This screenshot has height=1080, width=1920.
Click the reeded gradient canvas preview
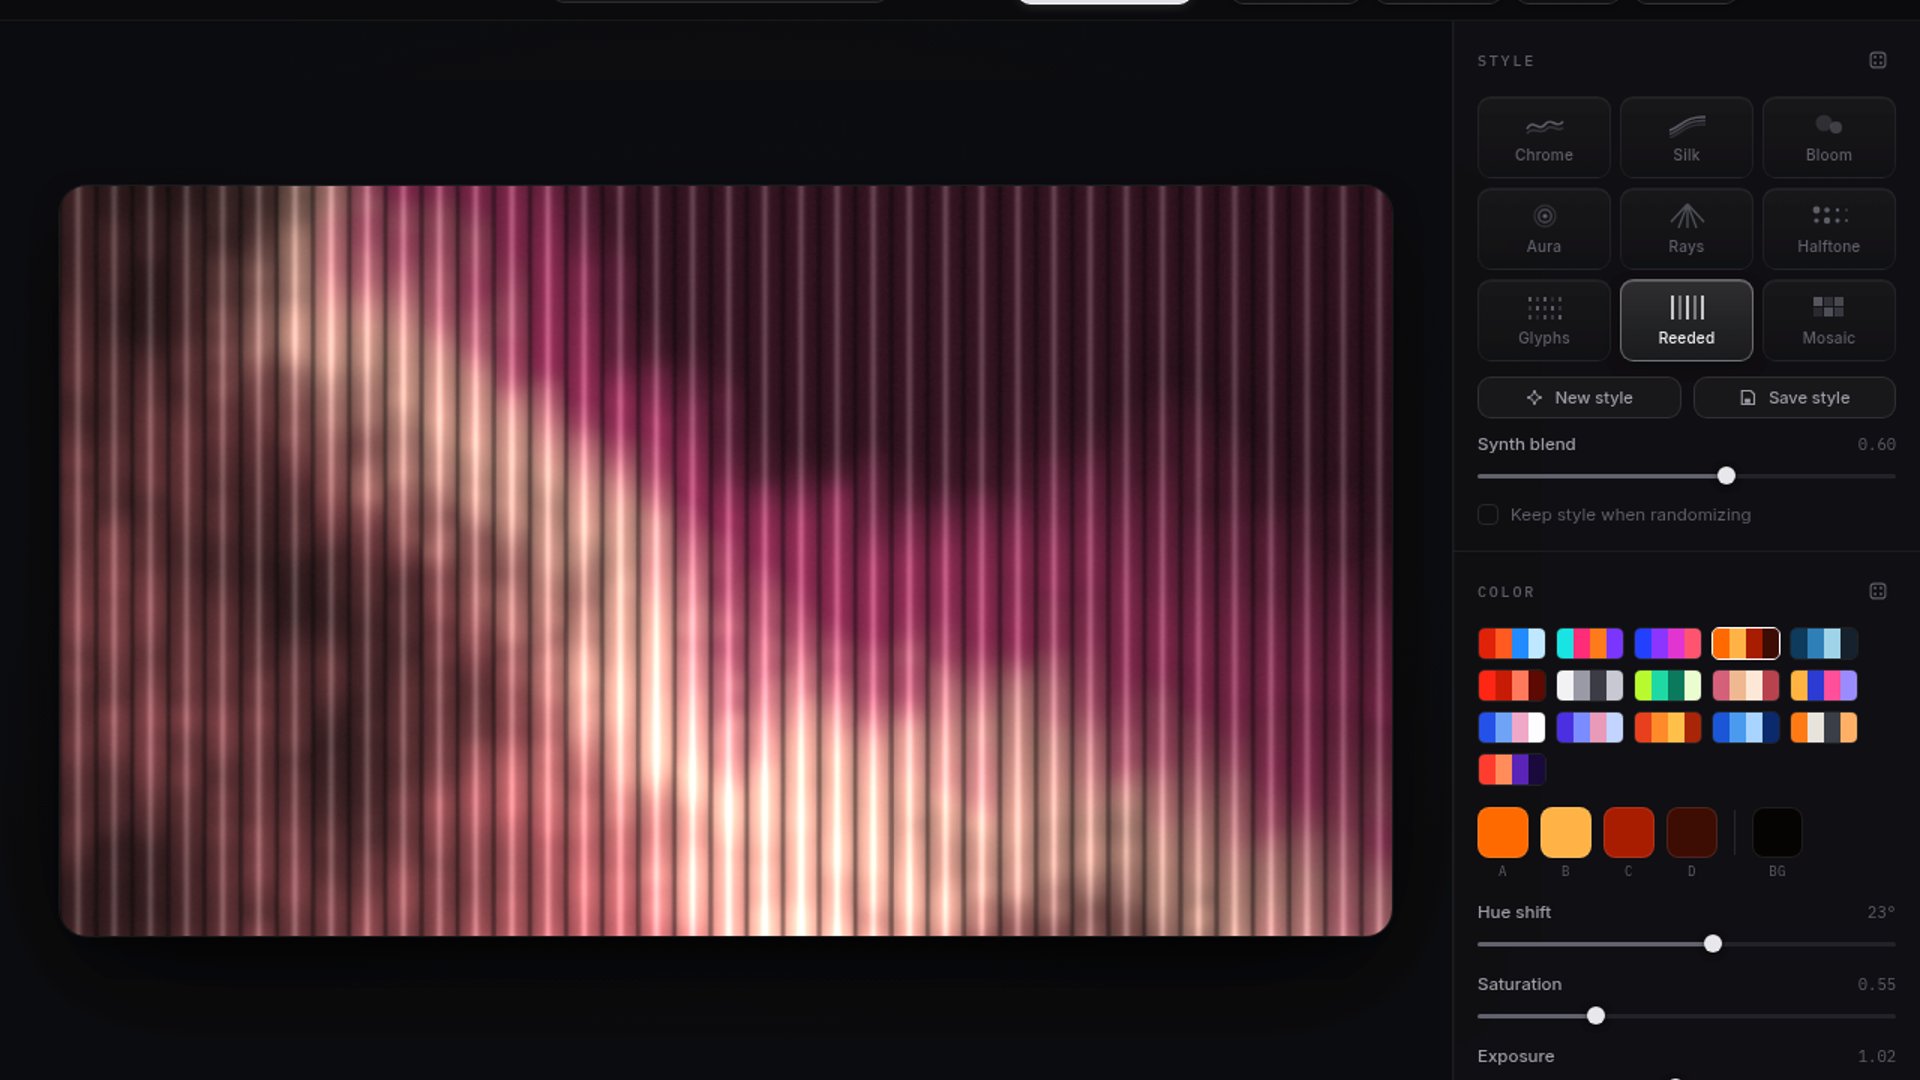click(725, 560)
